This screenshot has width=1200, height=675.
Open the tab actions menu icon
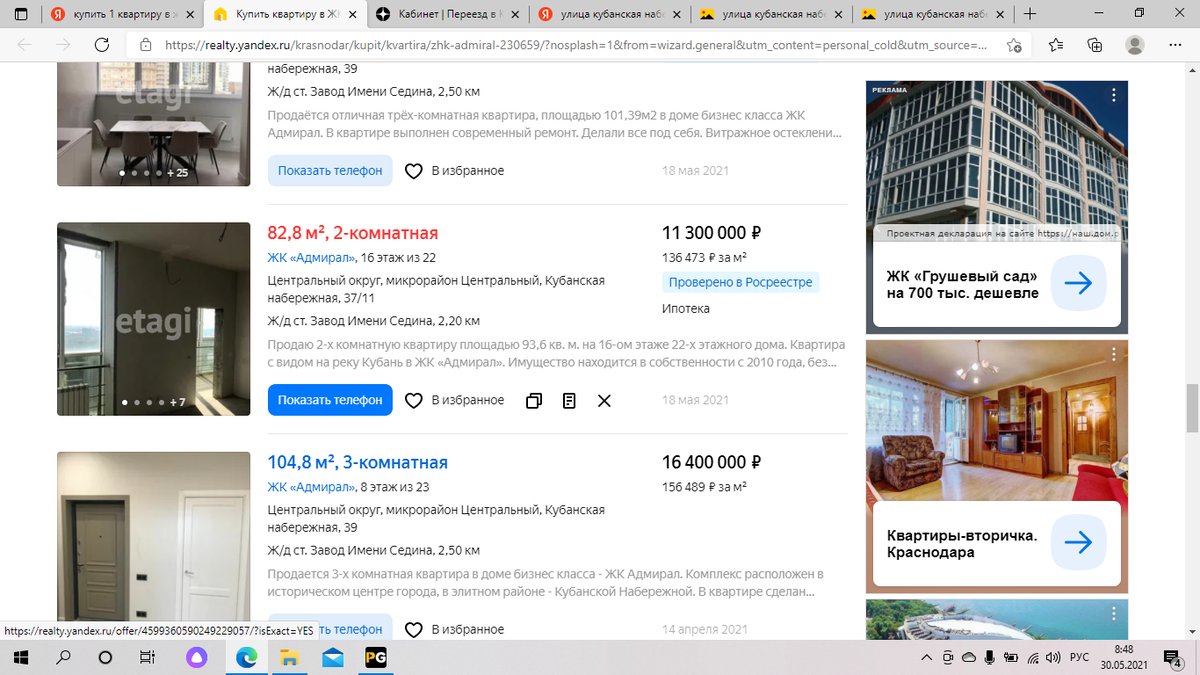pyautogui.click(x=21, y=14)
